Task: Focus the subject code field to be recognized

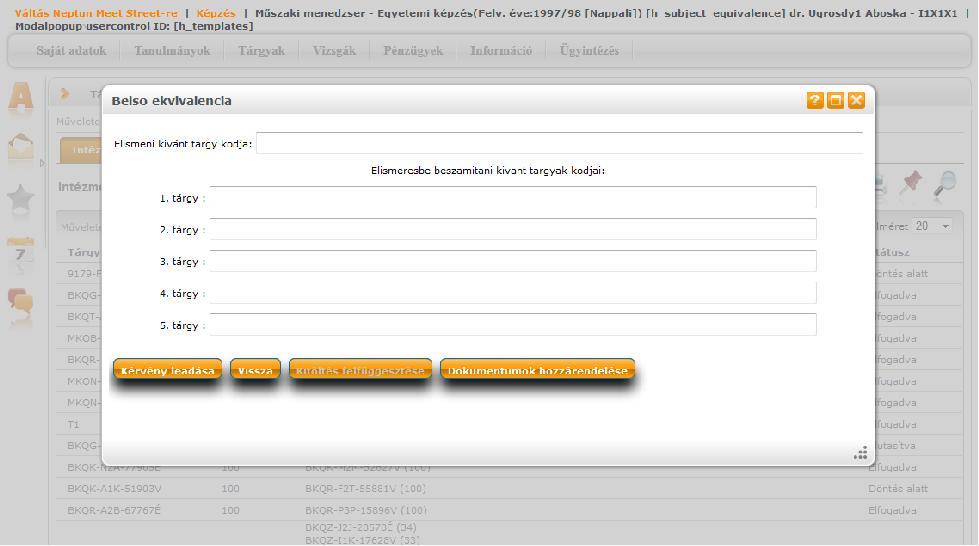Action: point(559,143)
